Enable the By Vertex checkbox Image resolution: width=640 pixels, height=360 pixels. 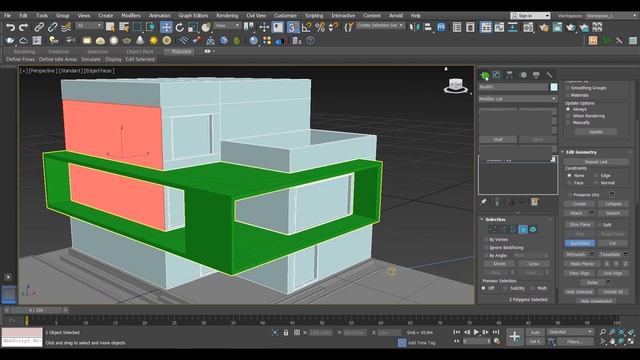coord(486,240)
